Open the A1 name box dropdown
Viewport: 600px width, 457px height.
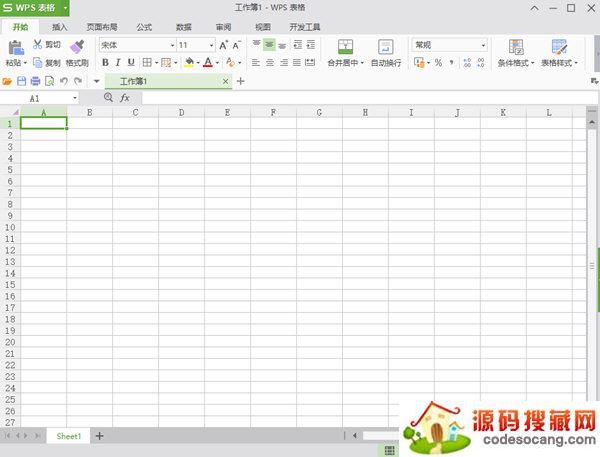click(x=75, y=98)
